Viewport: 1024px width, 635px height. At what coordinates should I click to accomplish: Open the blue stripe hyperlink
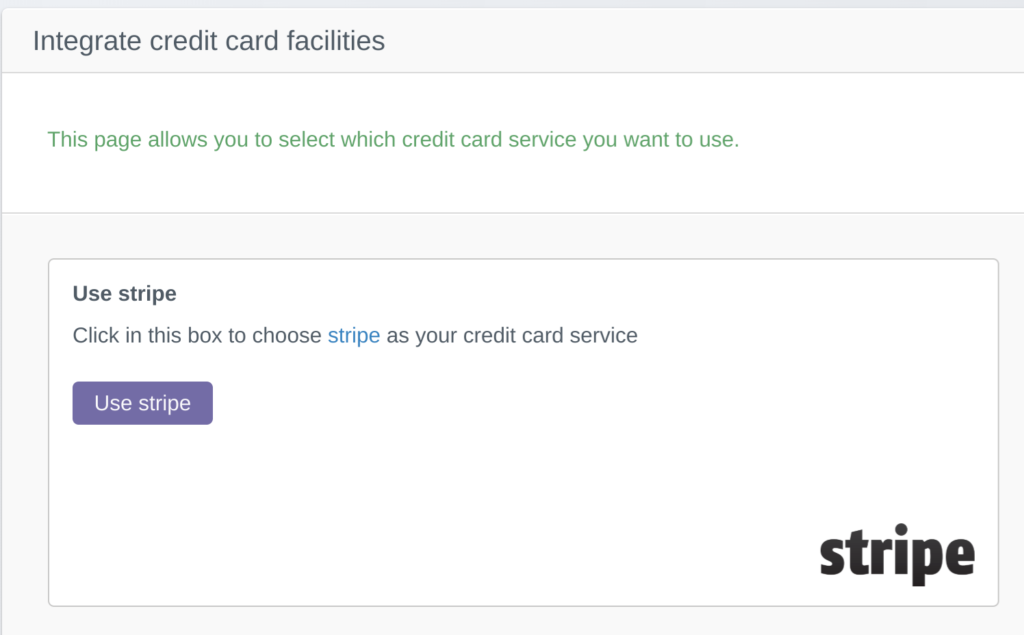click(353, 335)
